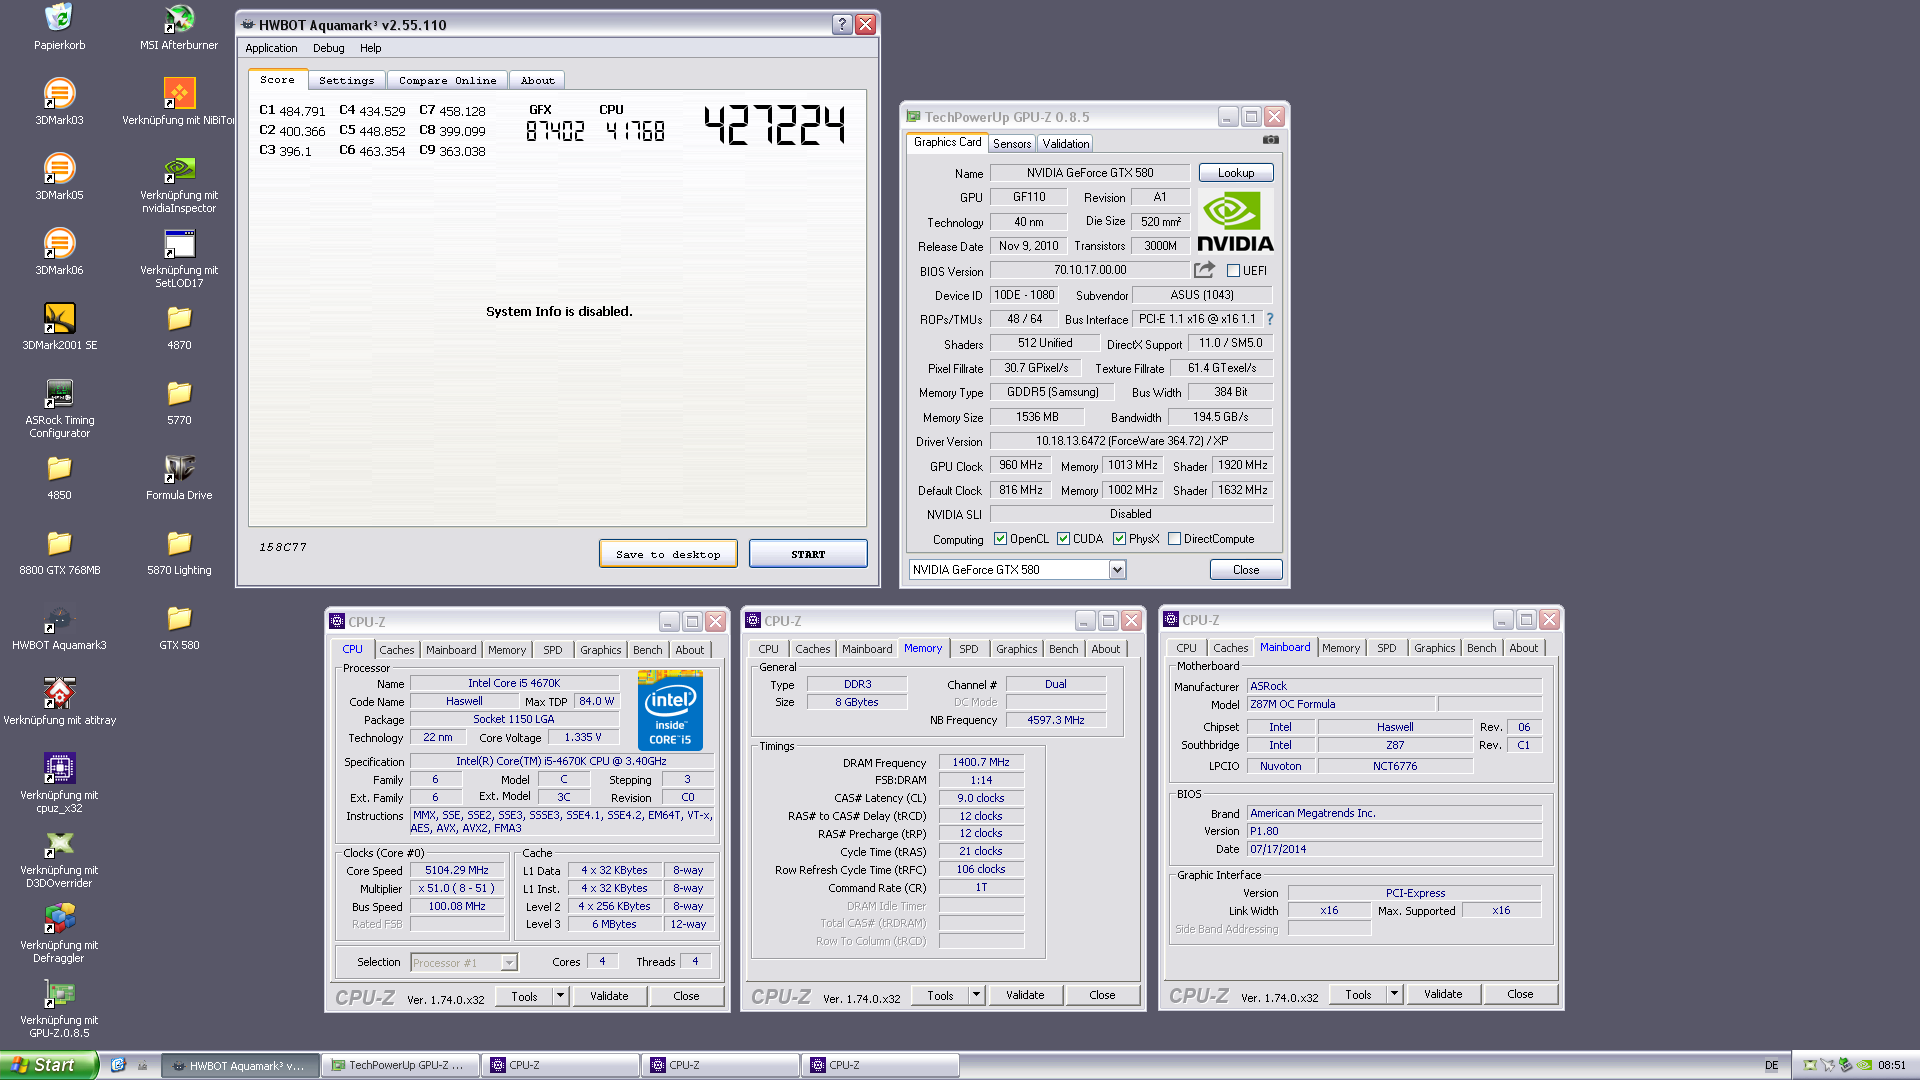Switch to Sensors tab in GPU-Z
1920x1080 pixels.
(x=1012, y=144)
